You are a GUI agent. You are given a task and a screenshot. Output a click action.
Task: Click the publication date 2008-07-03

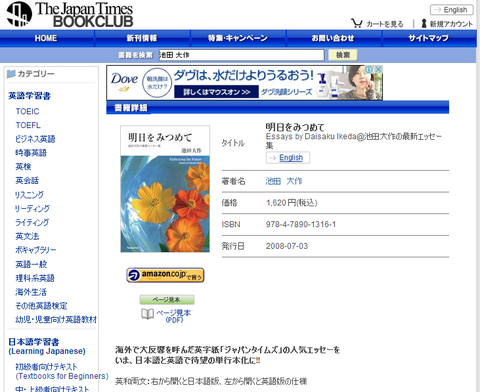coord(287,246)
